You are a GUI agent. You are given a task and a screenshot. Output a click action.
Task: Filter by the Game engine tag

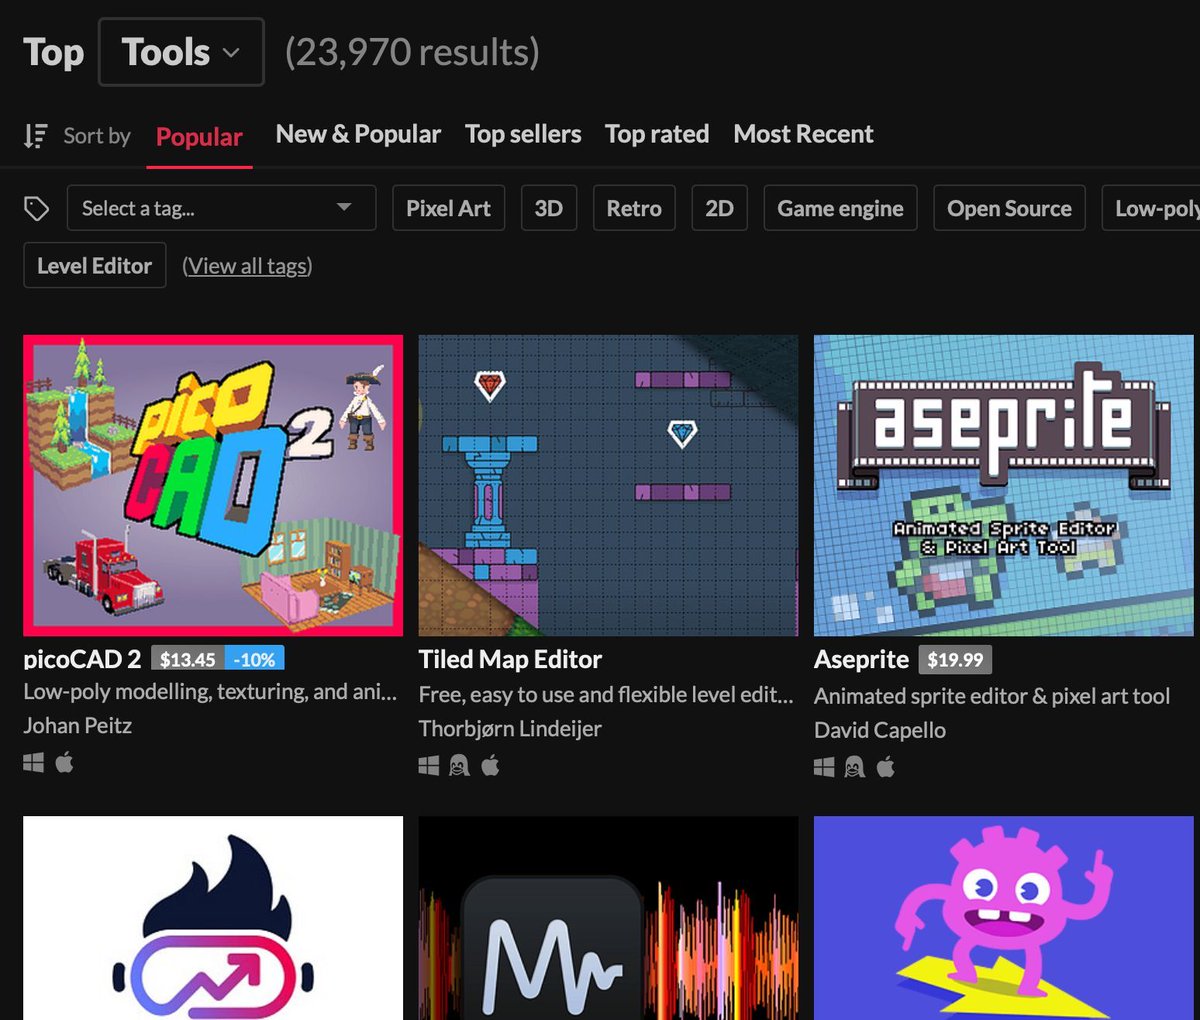point(840,208)
